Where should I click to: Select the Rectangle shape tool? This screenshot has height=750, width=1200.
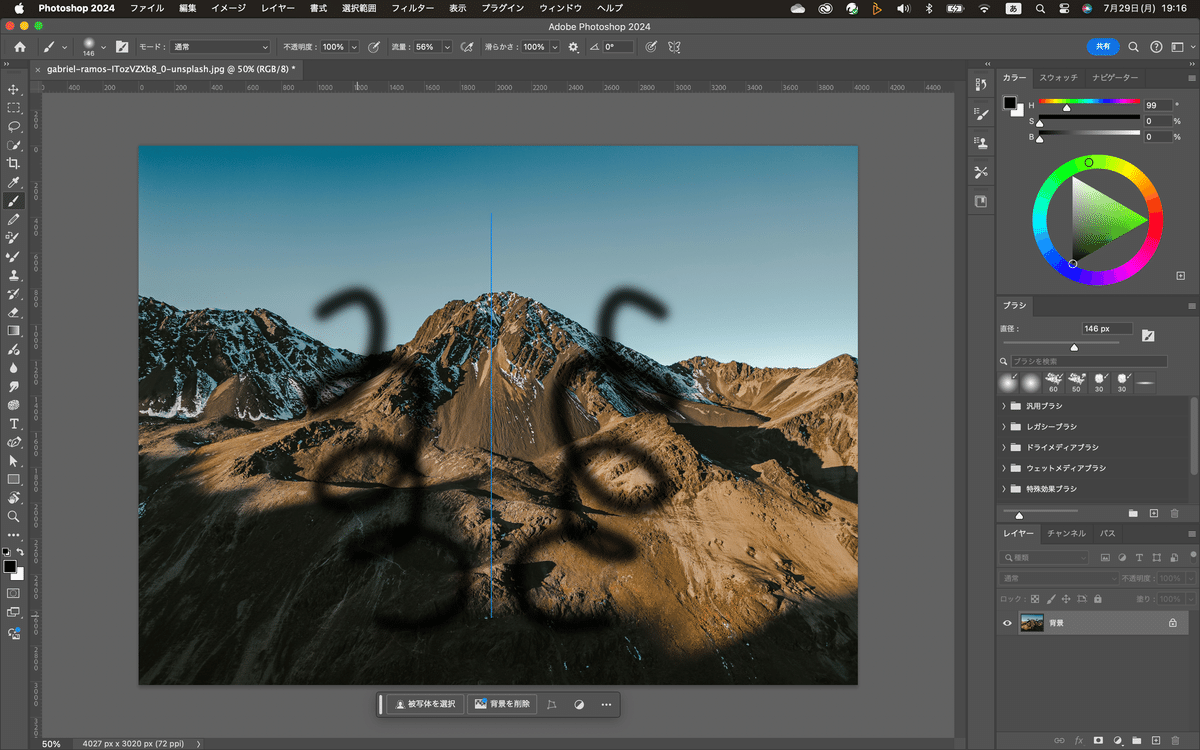(x=14, y=479)
